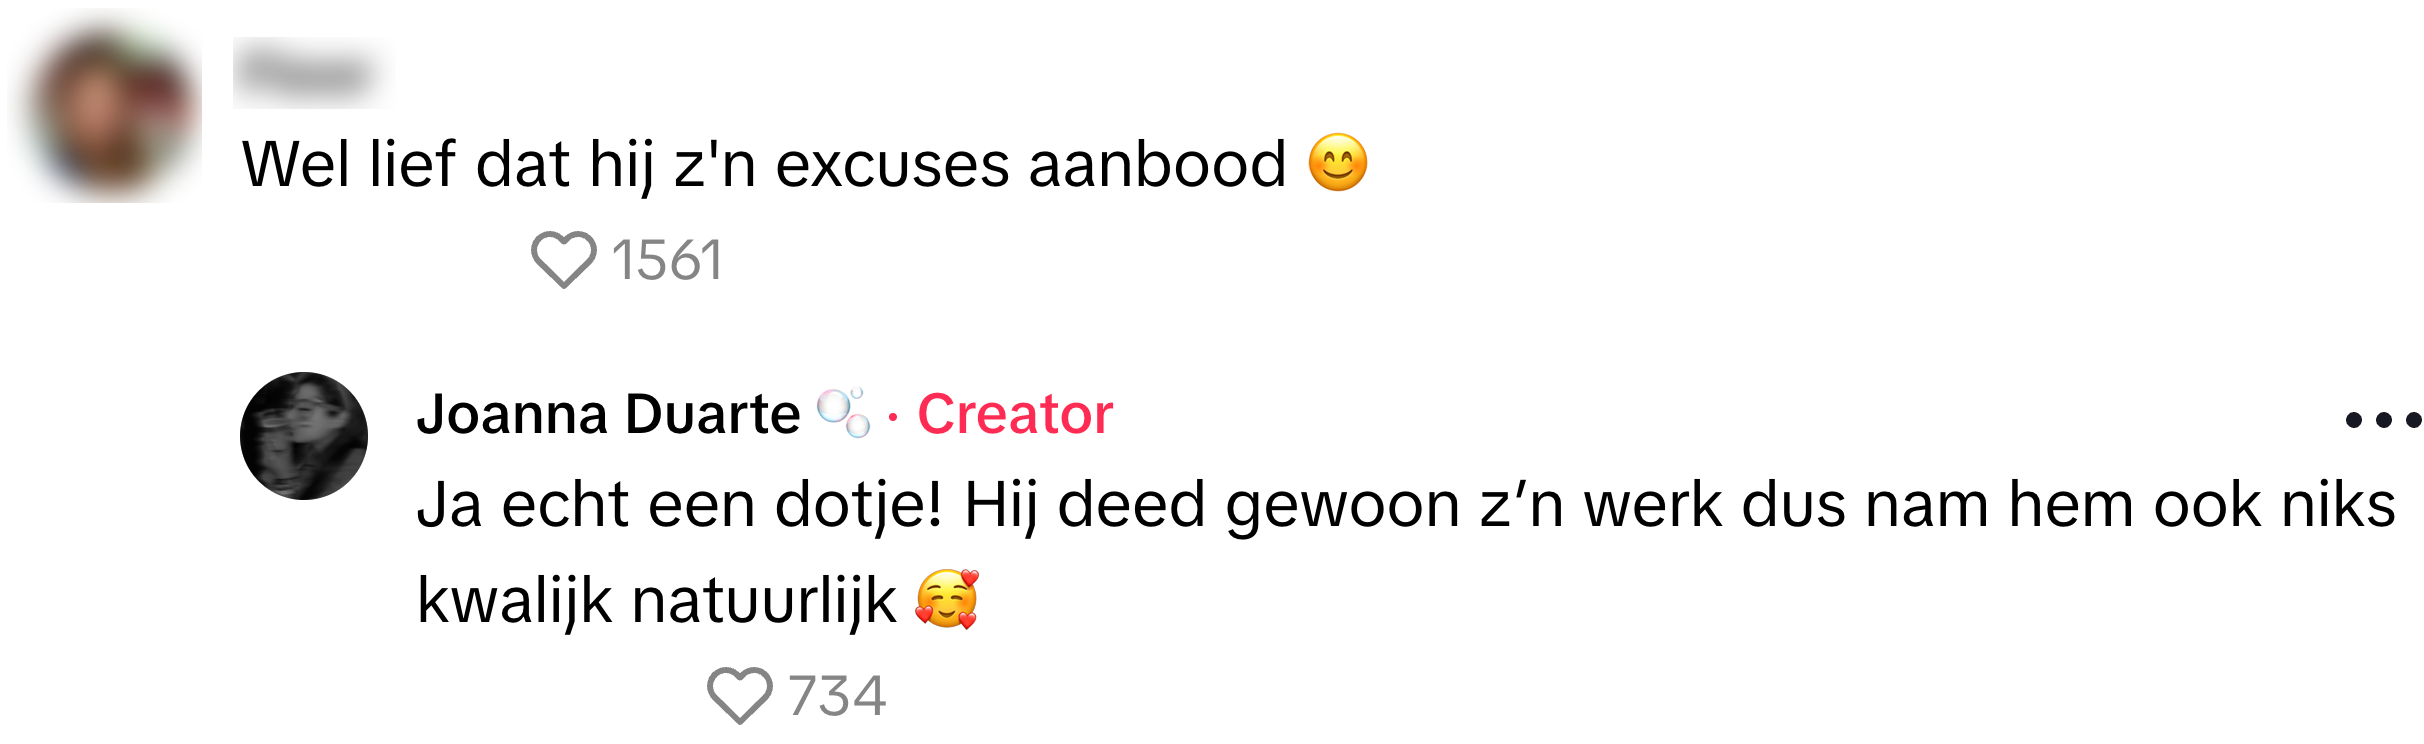Click the 1561 like count
Image resolution: width=2424 pixels, height=744 pixels.
[x=667, y=260]
